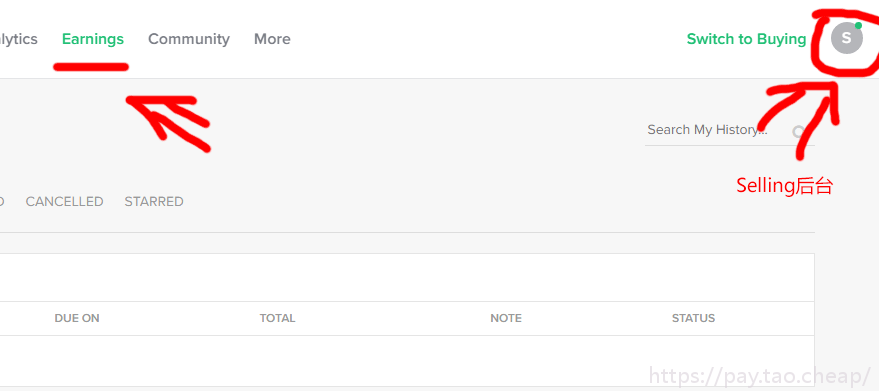Viewport: 879px width, 391px height.
Task: Click the red double arrow below Earnings
Action: [x=168, y=123]
